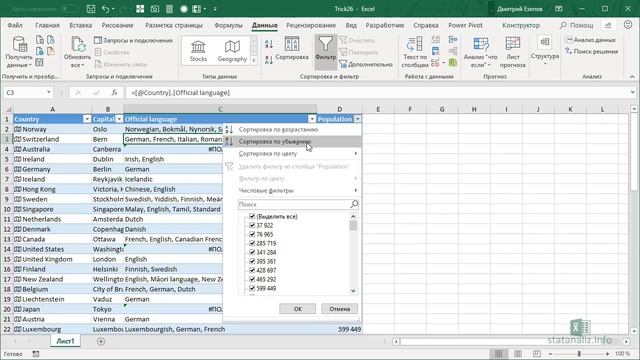This screenshot has height=360, width=640.
Task: Uncheck the 395 361 checkbox
Action: (x=252, y=261)
